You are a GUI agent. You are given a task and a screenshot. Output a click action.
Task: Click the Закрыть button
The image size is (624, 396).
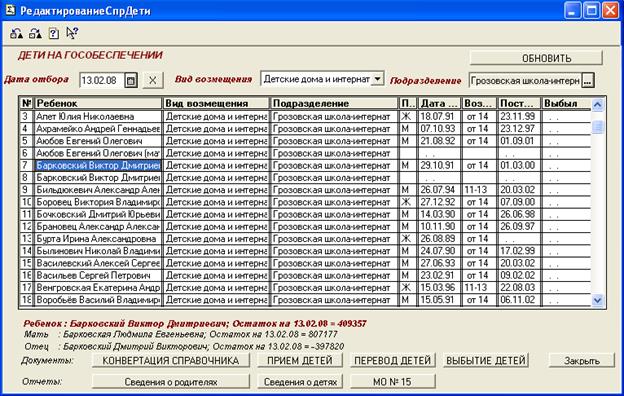click(582, 361)
